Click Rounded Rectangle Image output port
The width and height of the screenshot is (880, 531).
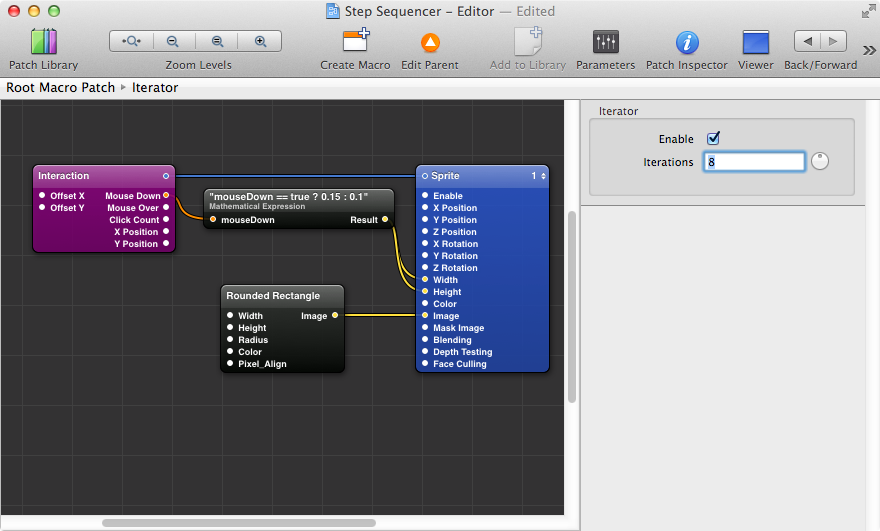(335, 315)
